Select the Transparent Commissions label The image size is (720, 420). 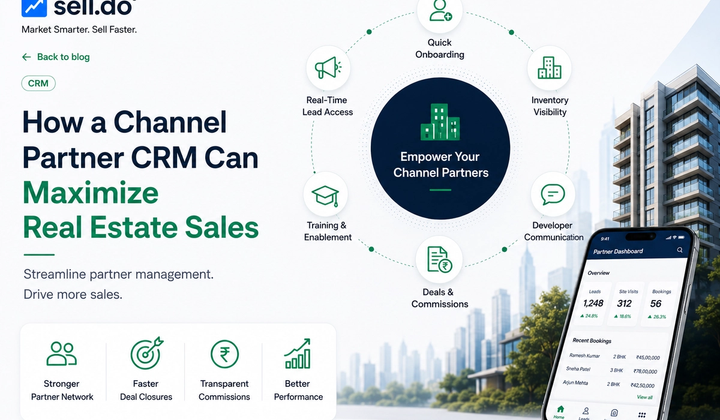pyautogui.click(x=224, y=390)
